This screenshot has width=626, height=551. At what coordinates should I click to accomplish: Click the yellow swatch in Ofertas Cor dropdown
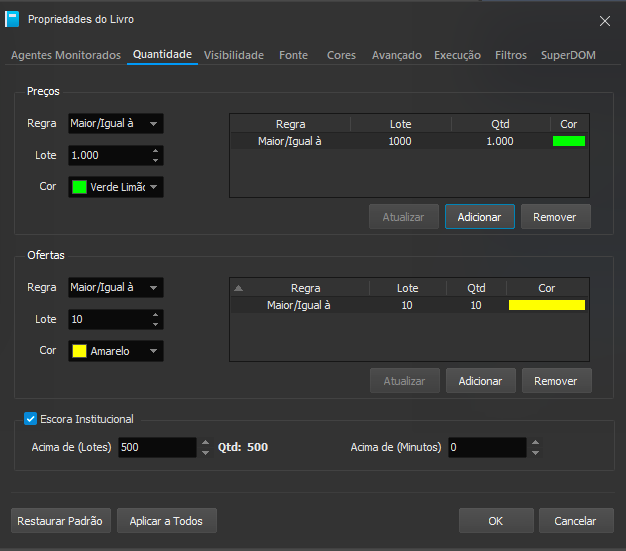coord(79,351)
